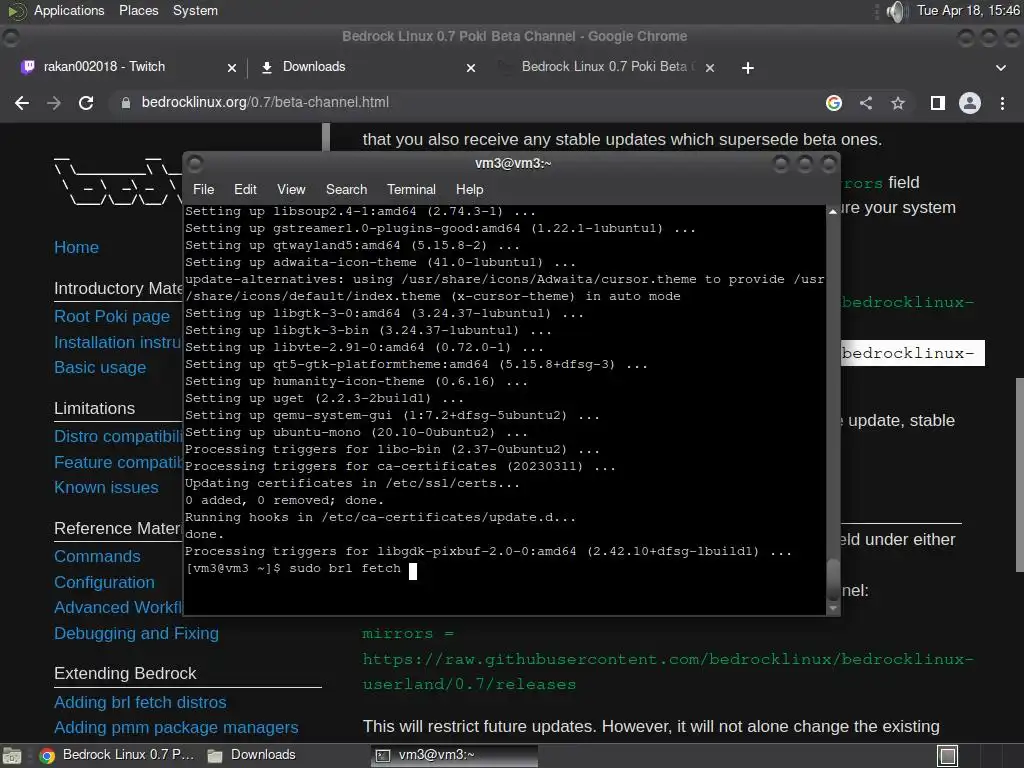This screenshot has width=1024, height=768.
Task: Close the Bedrock Linux Beta tab
Action: 710,67
